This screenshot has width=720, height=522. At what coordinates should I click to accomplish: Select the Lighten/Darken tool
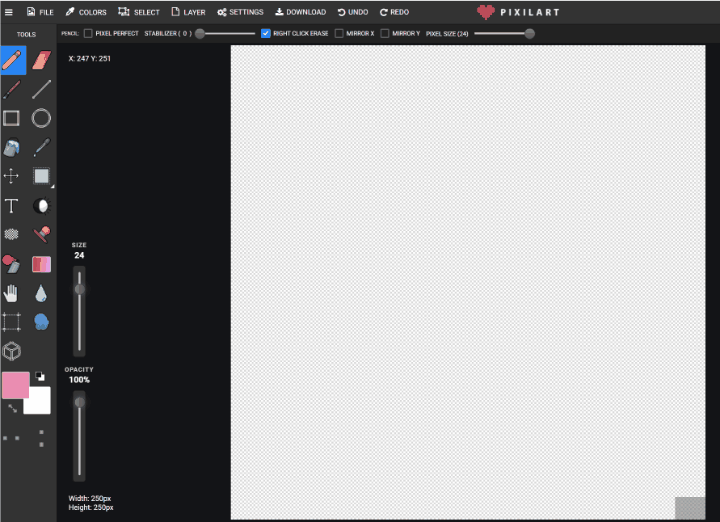coord(42,206)
